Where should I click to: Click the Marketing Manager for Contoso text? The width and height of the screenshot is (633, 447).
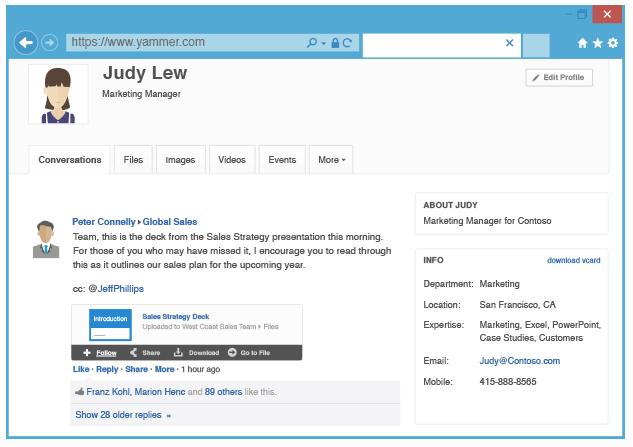(487, 221)
